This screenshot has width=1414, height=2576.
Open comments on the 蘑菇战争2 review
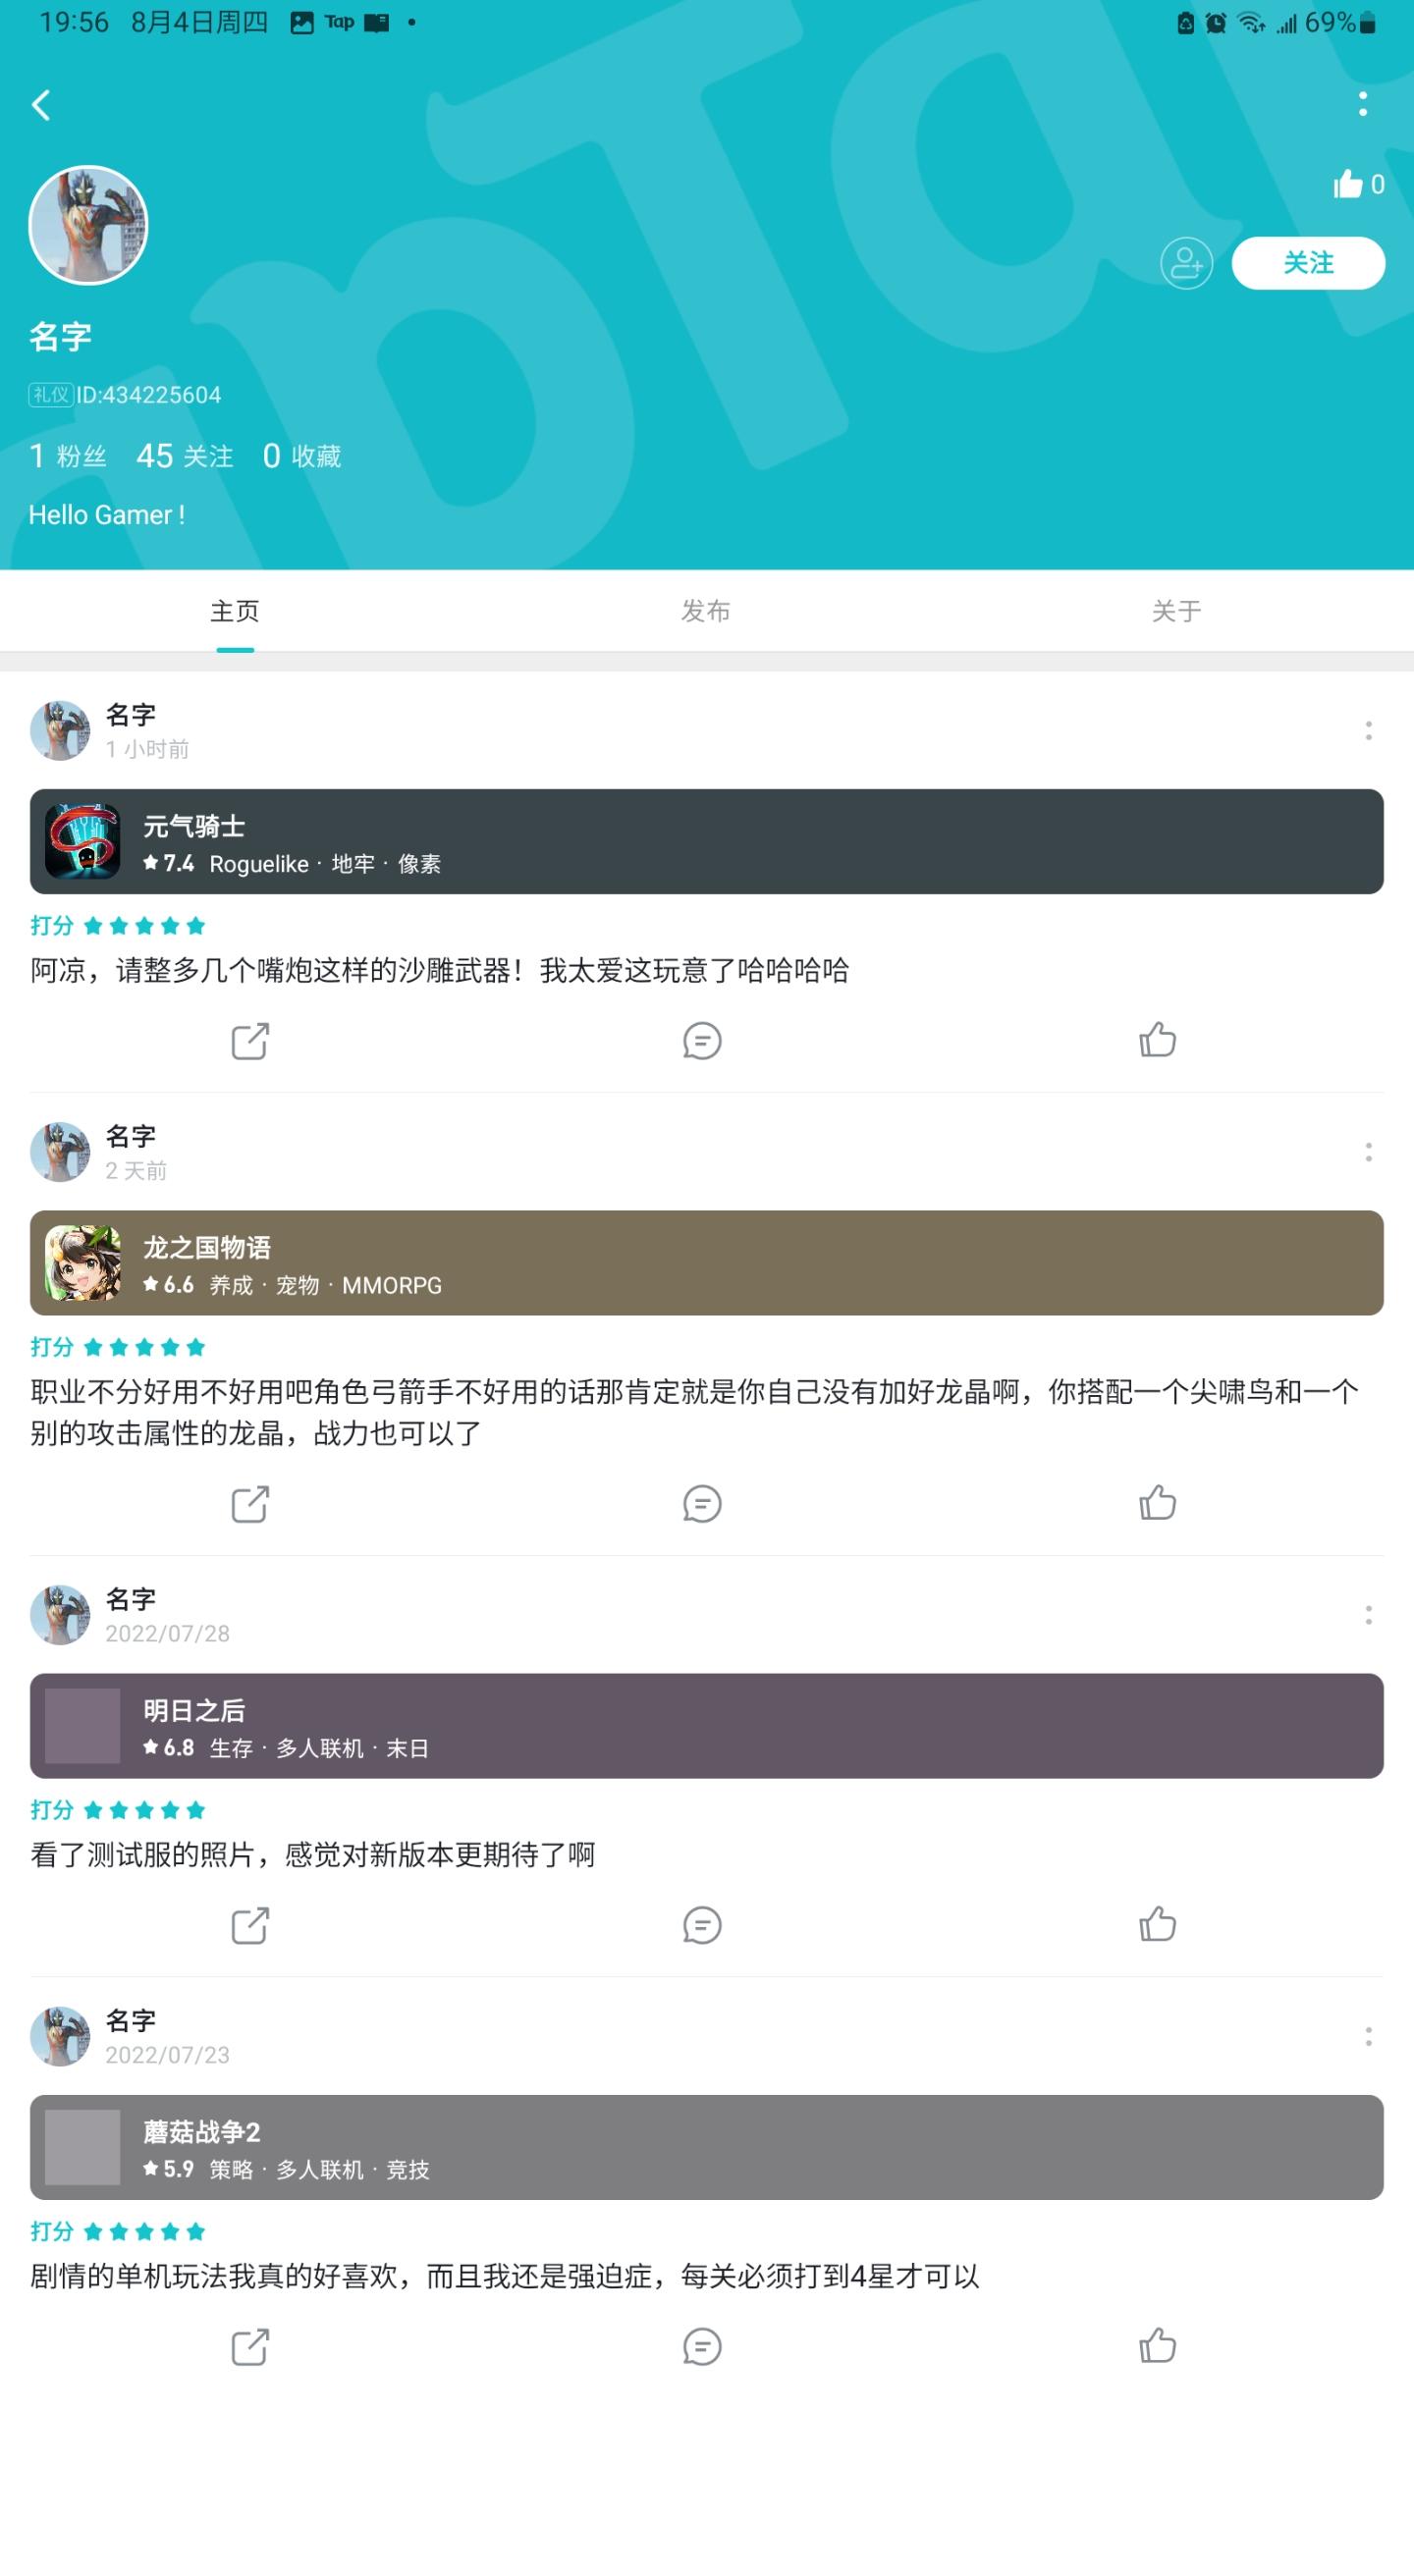click(702, 2347)
